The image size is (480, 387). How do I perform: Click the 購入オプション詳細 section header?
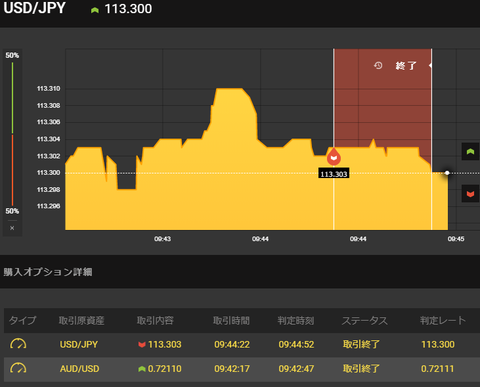pyautogui.click(x=48, y=272)
